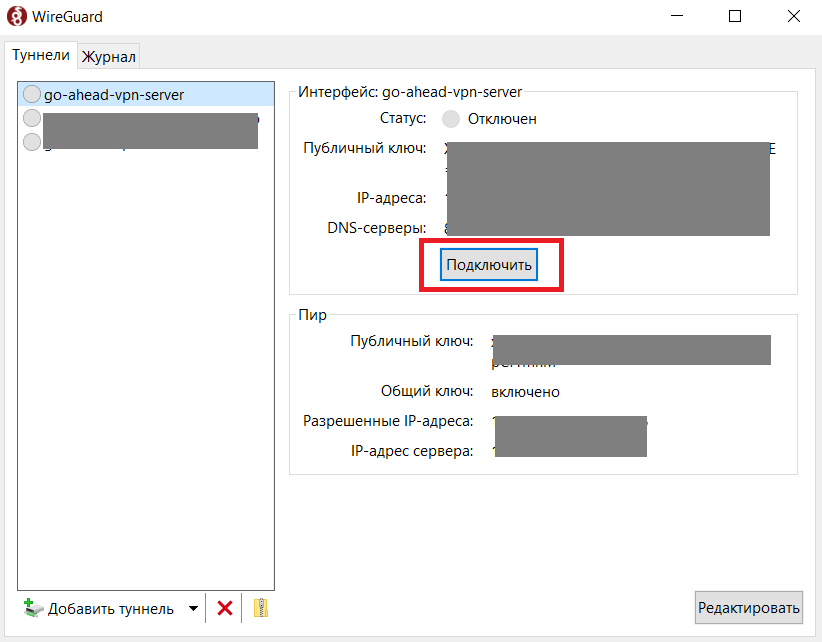Screen dimensions: 822x642
Task: Switch to the Журнал tab
Action: click(108, 57)
